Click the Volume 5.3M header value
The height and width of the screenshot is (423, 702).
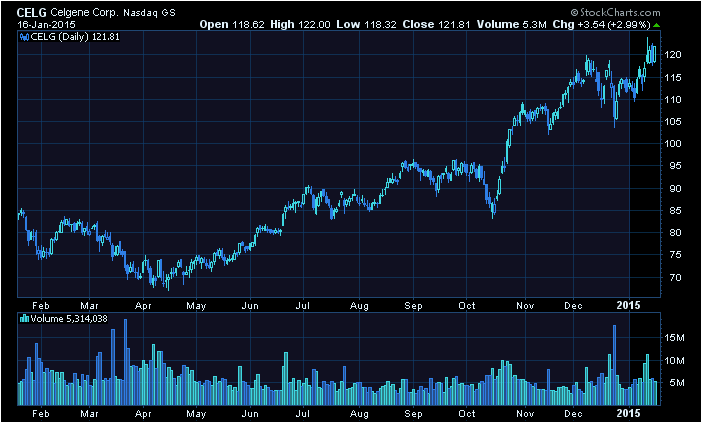tap(512, 24)
